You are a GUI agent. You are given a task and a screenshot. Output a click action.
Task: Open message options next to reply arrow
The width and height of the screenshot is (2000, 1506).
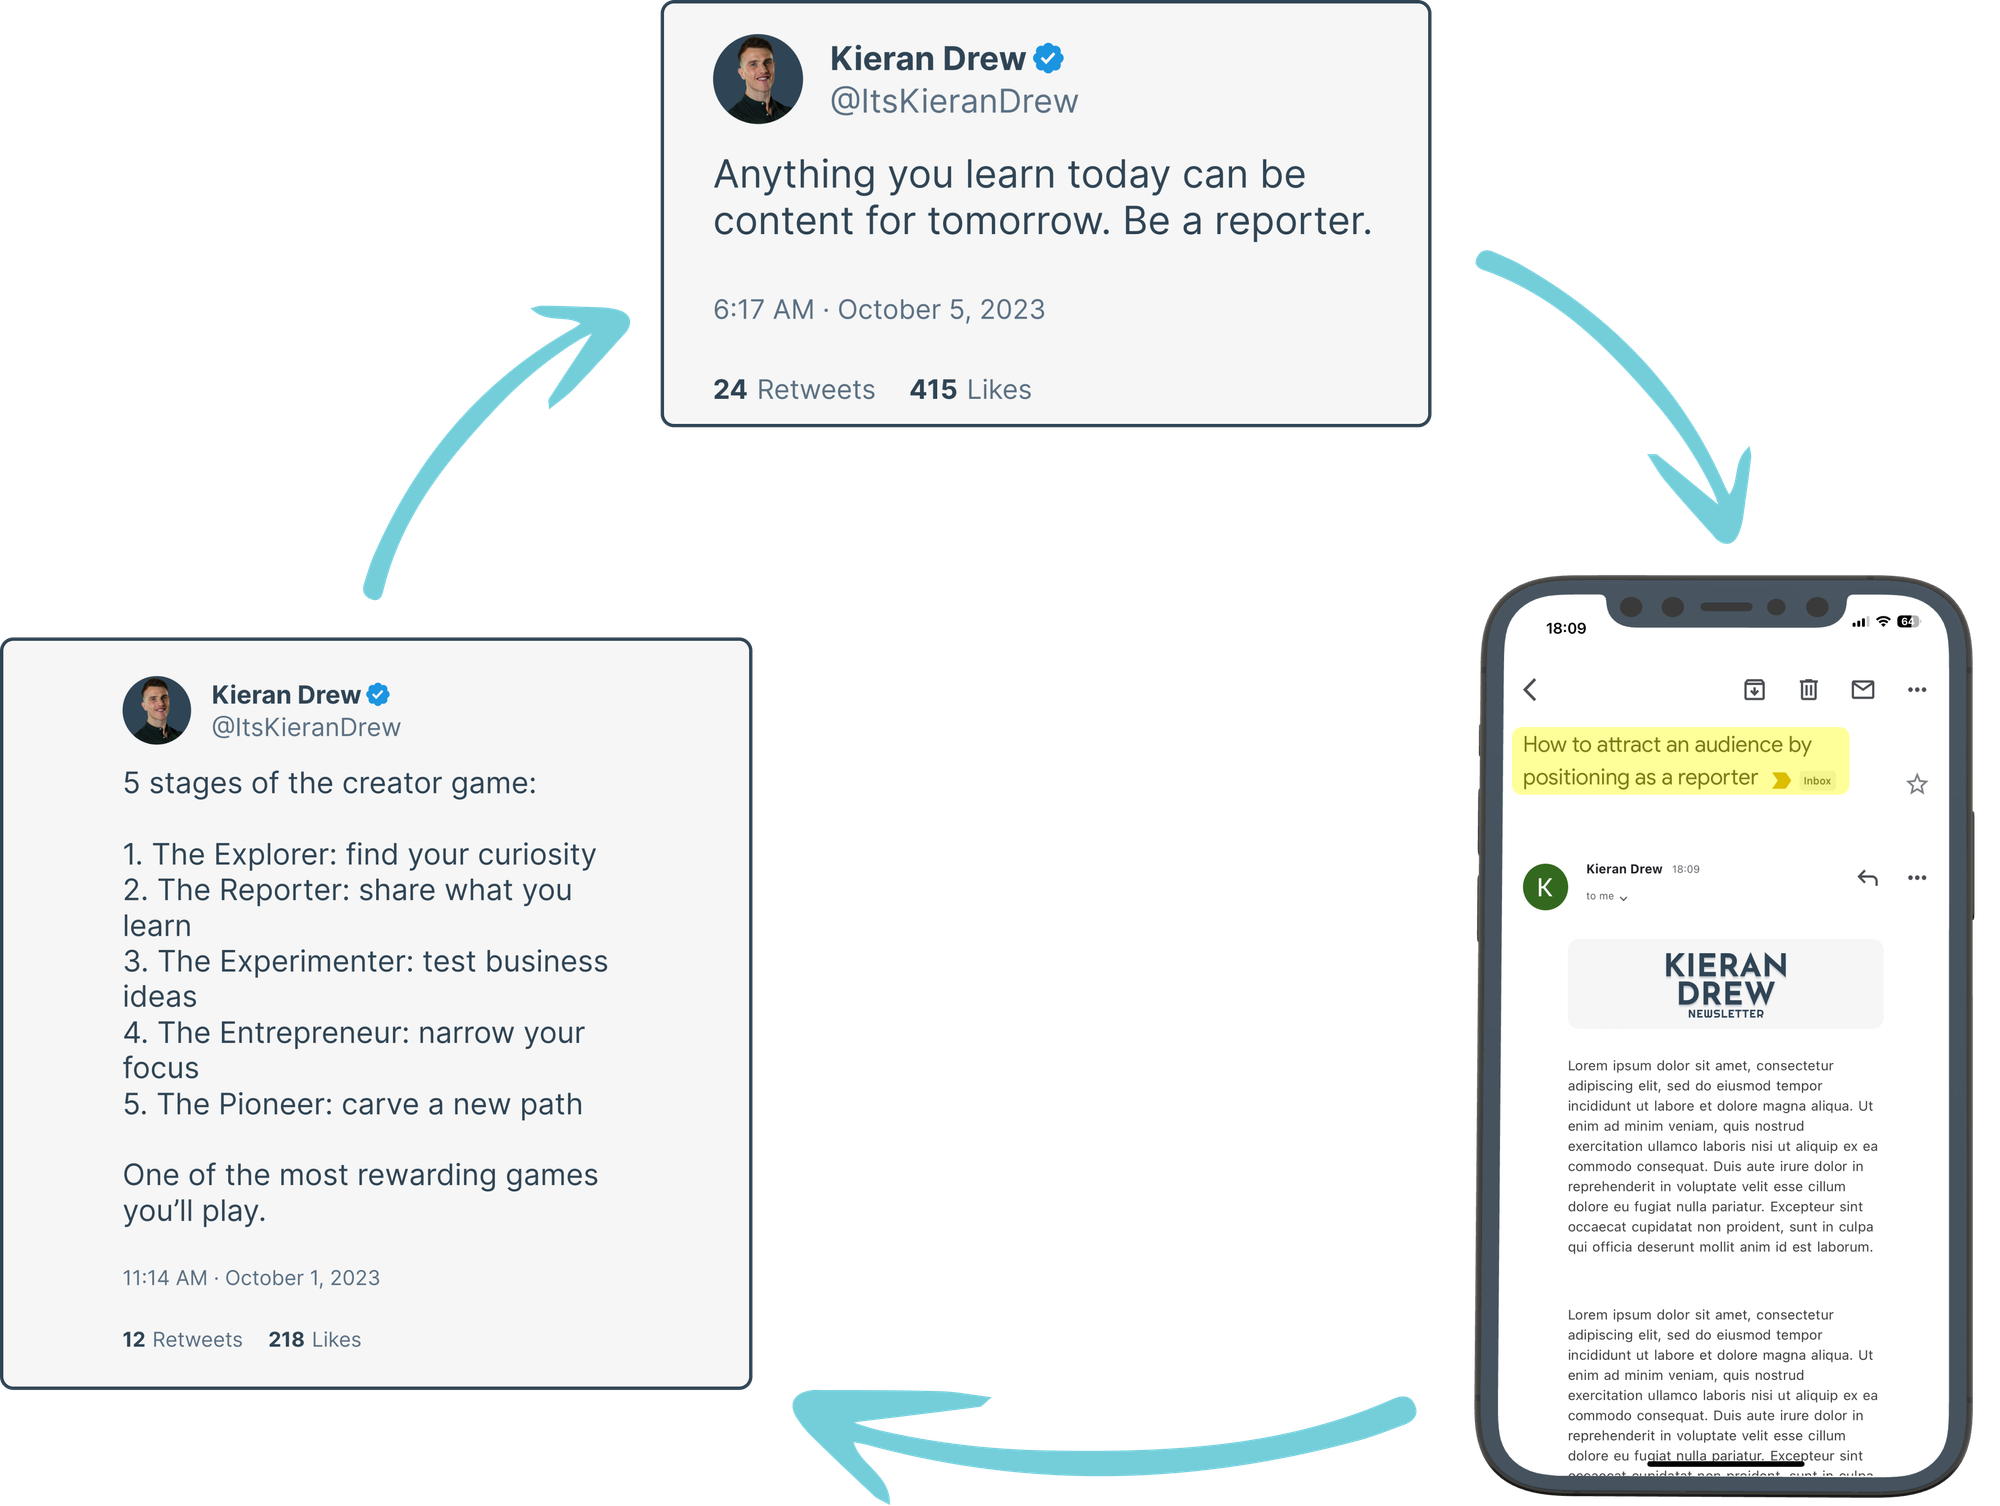(1916, 878)
